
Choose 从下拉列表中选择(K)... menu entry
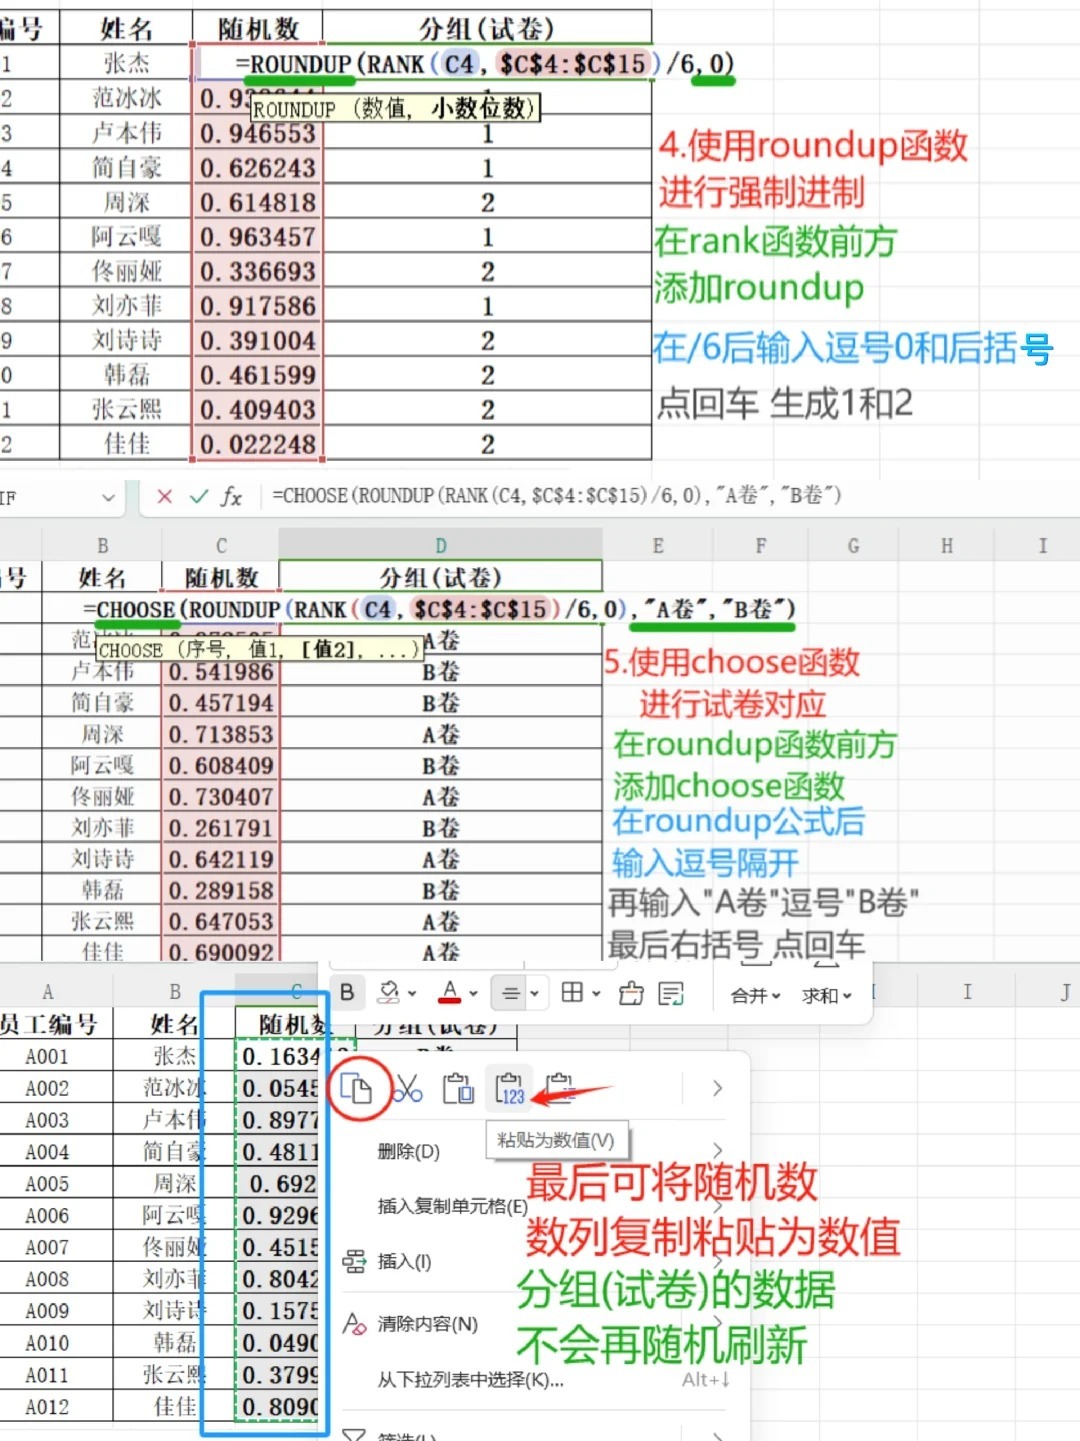click(470, 1380)
